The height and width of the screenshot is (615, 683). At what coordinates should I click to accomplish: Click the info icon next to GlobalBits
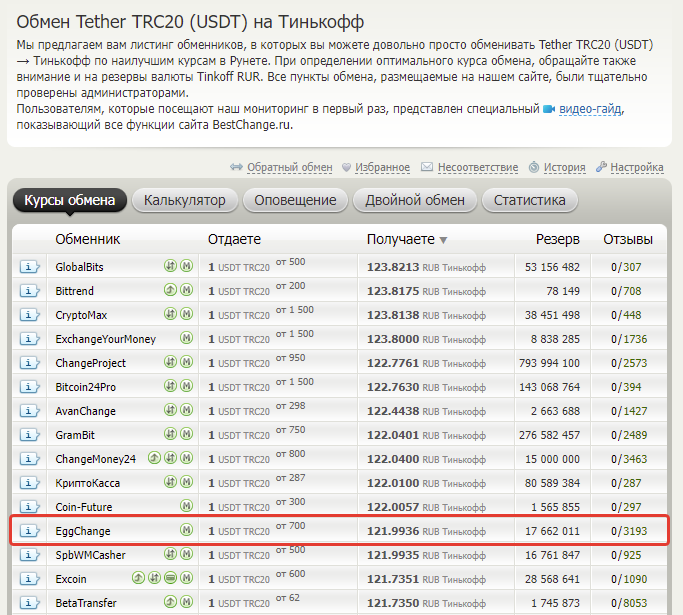click(29, 267)
